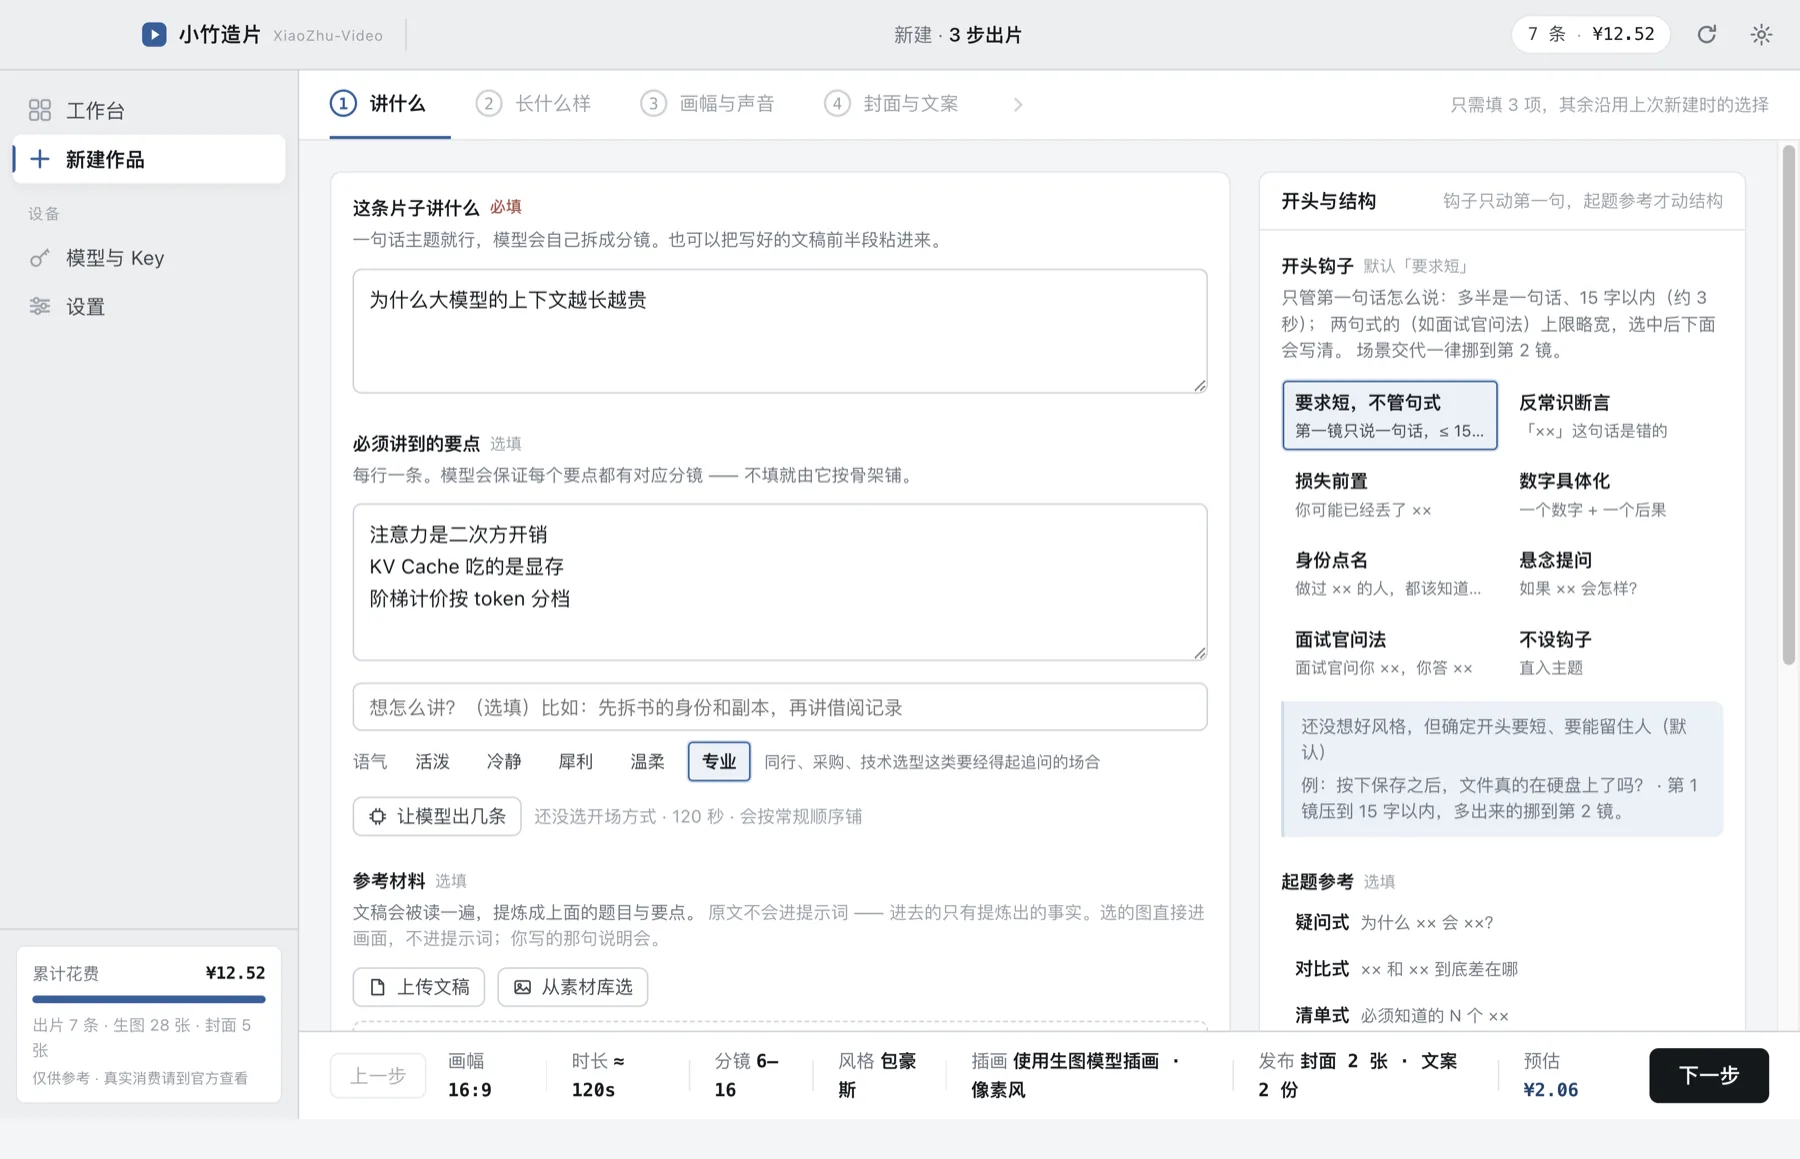Select 犀利 tone option
Viewport: 1800px width, 1159px height.
point(575,762)
